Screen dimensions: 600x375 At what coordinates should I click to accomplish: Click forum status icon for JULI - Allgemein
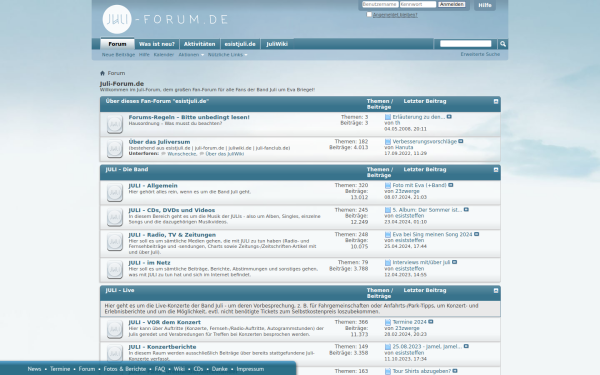pyautogui.click(x=114, y=192)
